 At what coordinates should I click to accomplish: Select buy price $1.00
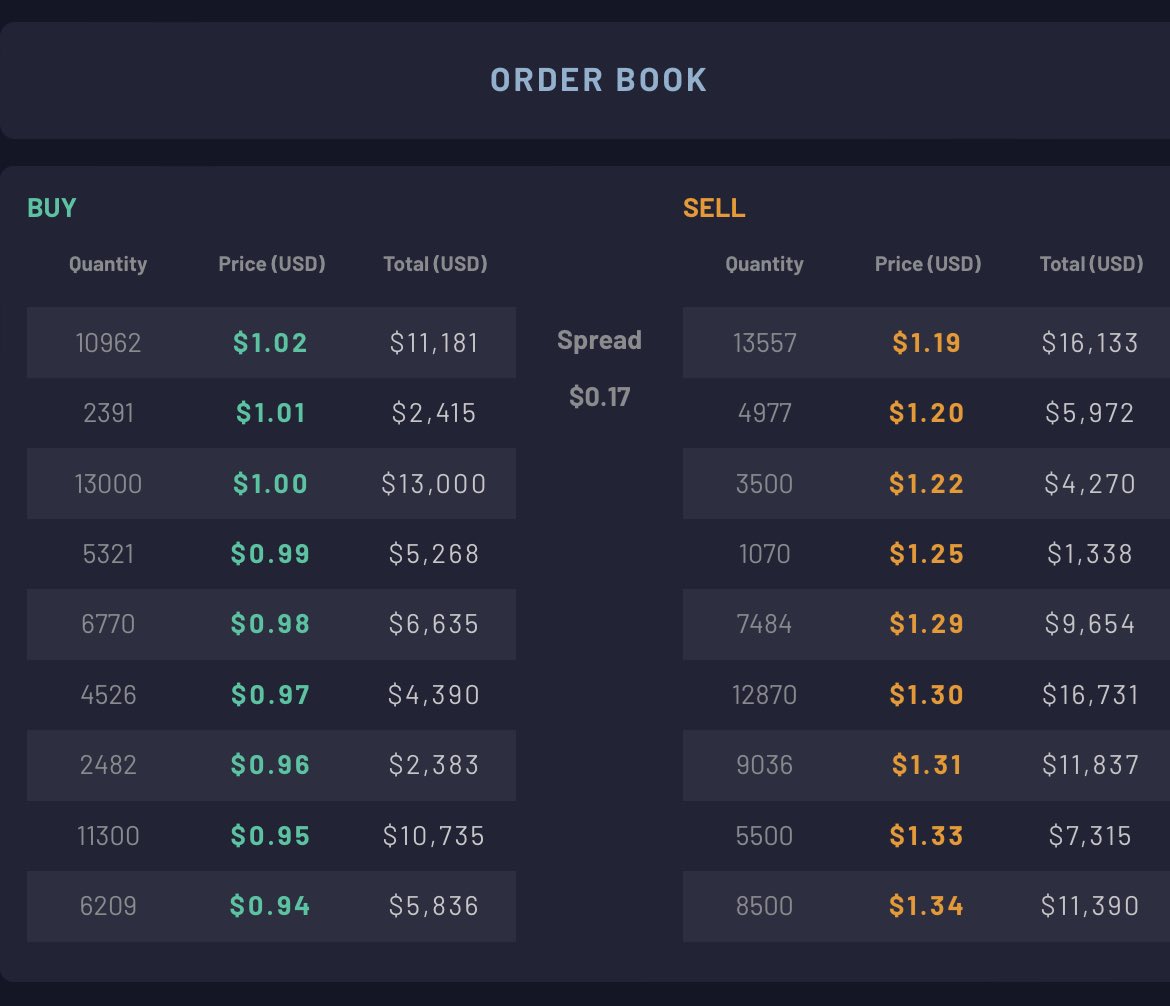270,484
